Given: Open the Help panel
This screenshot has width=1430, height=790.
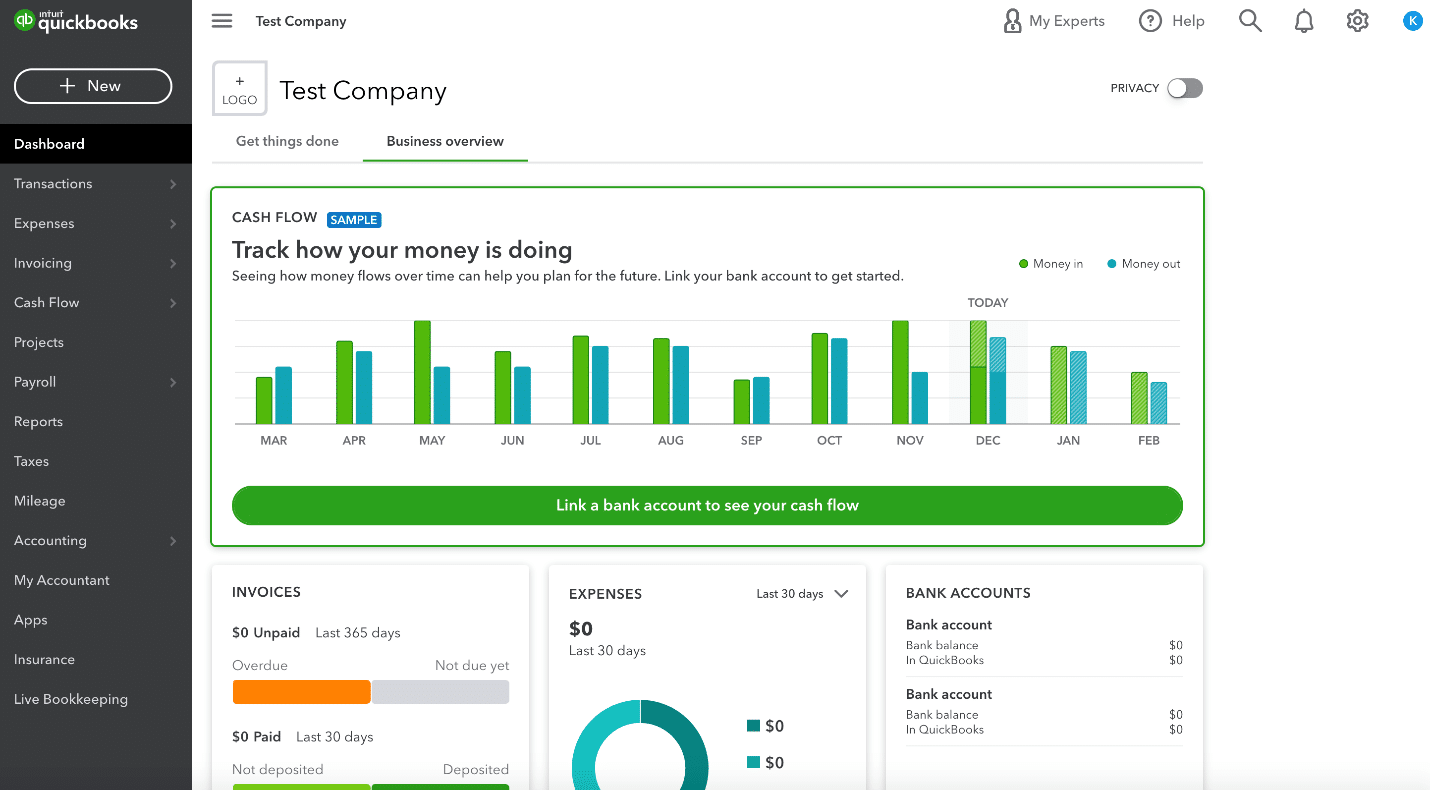Looking at the screenshot, I should click(1171, 20).
